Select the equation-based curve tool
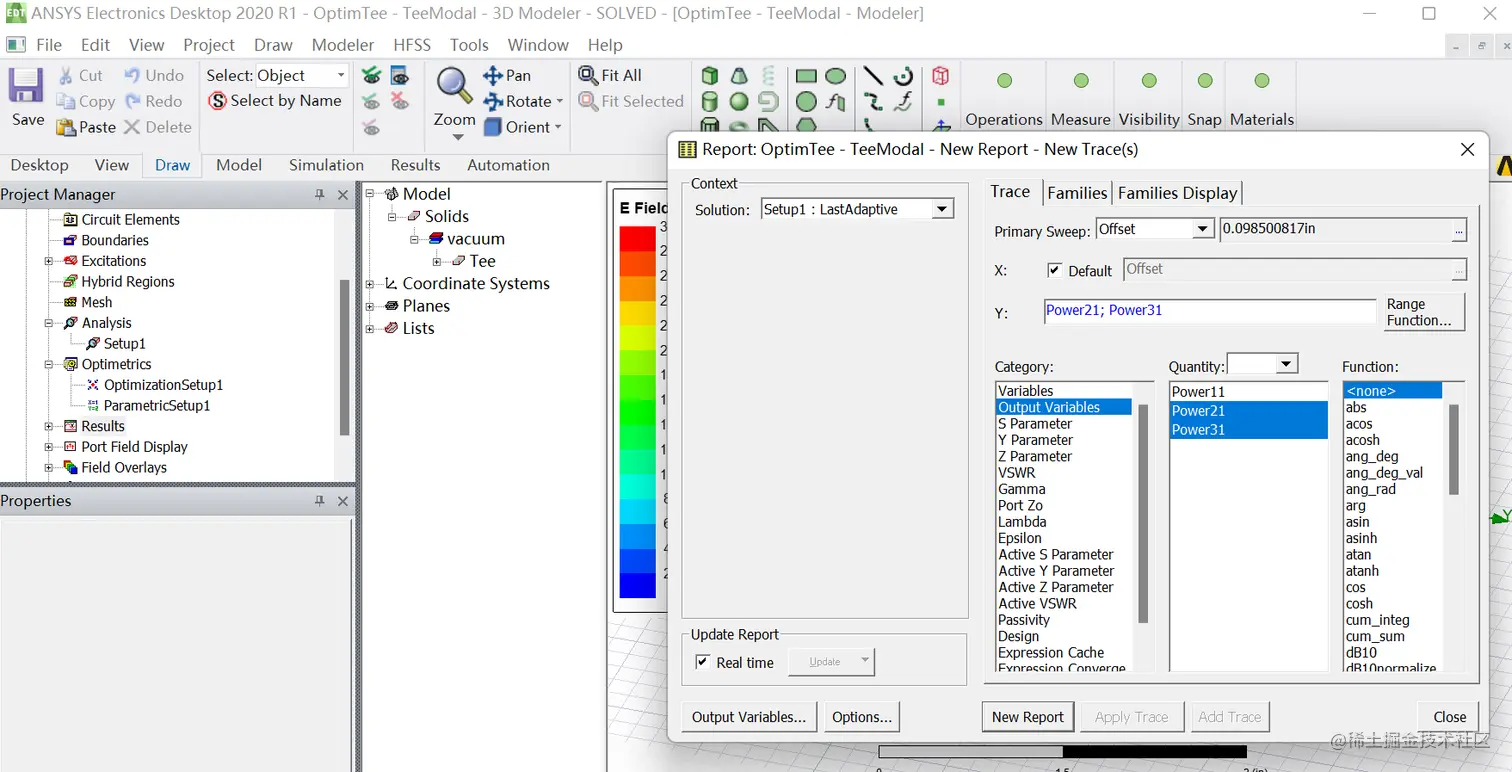The image size is (1512, 772). pos(904,101)
